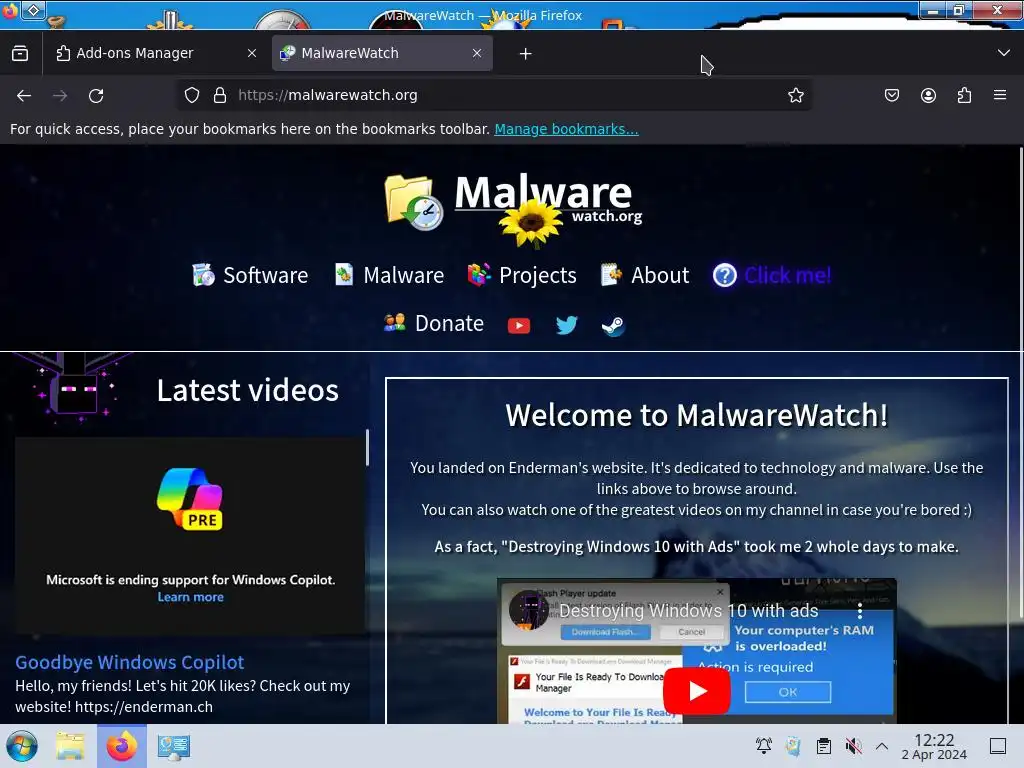Open the tracking protection shield icon
This screenshot has width=1024, height=768.
(x=191, y=95)
